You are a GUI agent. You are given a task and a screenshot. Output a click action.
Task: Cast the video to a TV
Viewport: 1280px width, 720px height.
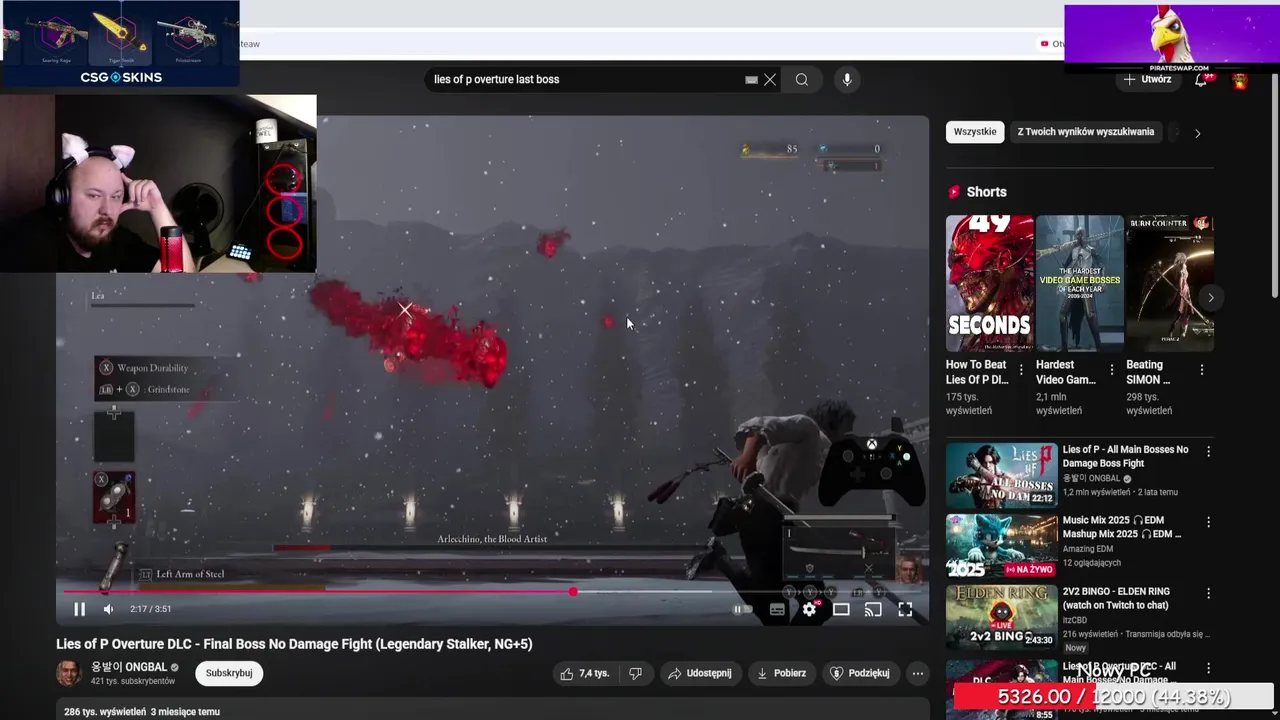point(873,609)
